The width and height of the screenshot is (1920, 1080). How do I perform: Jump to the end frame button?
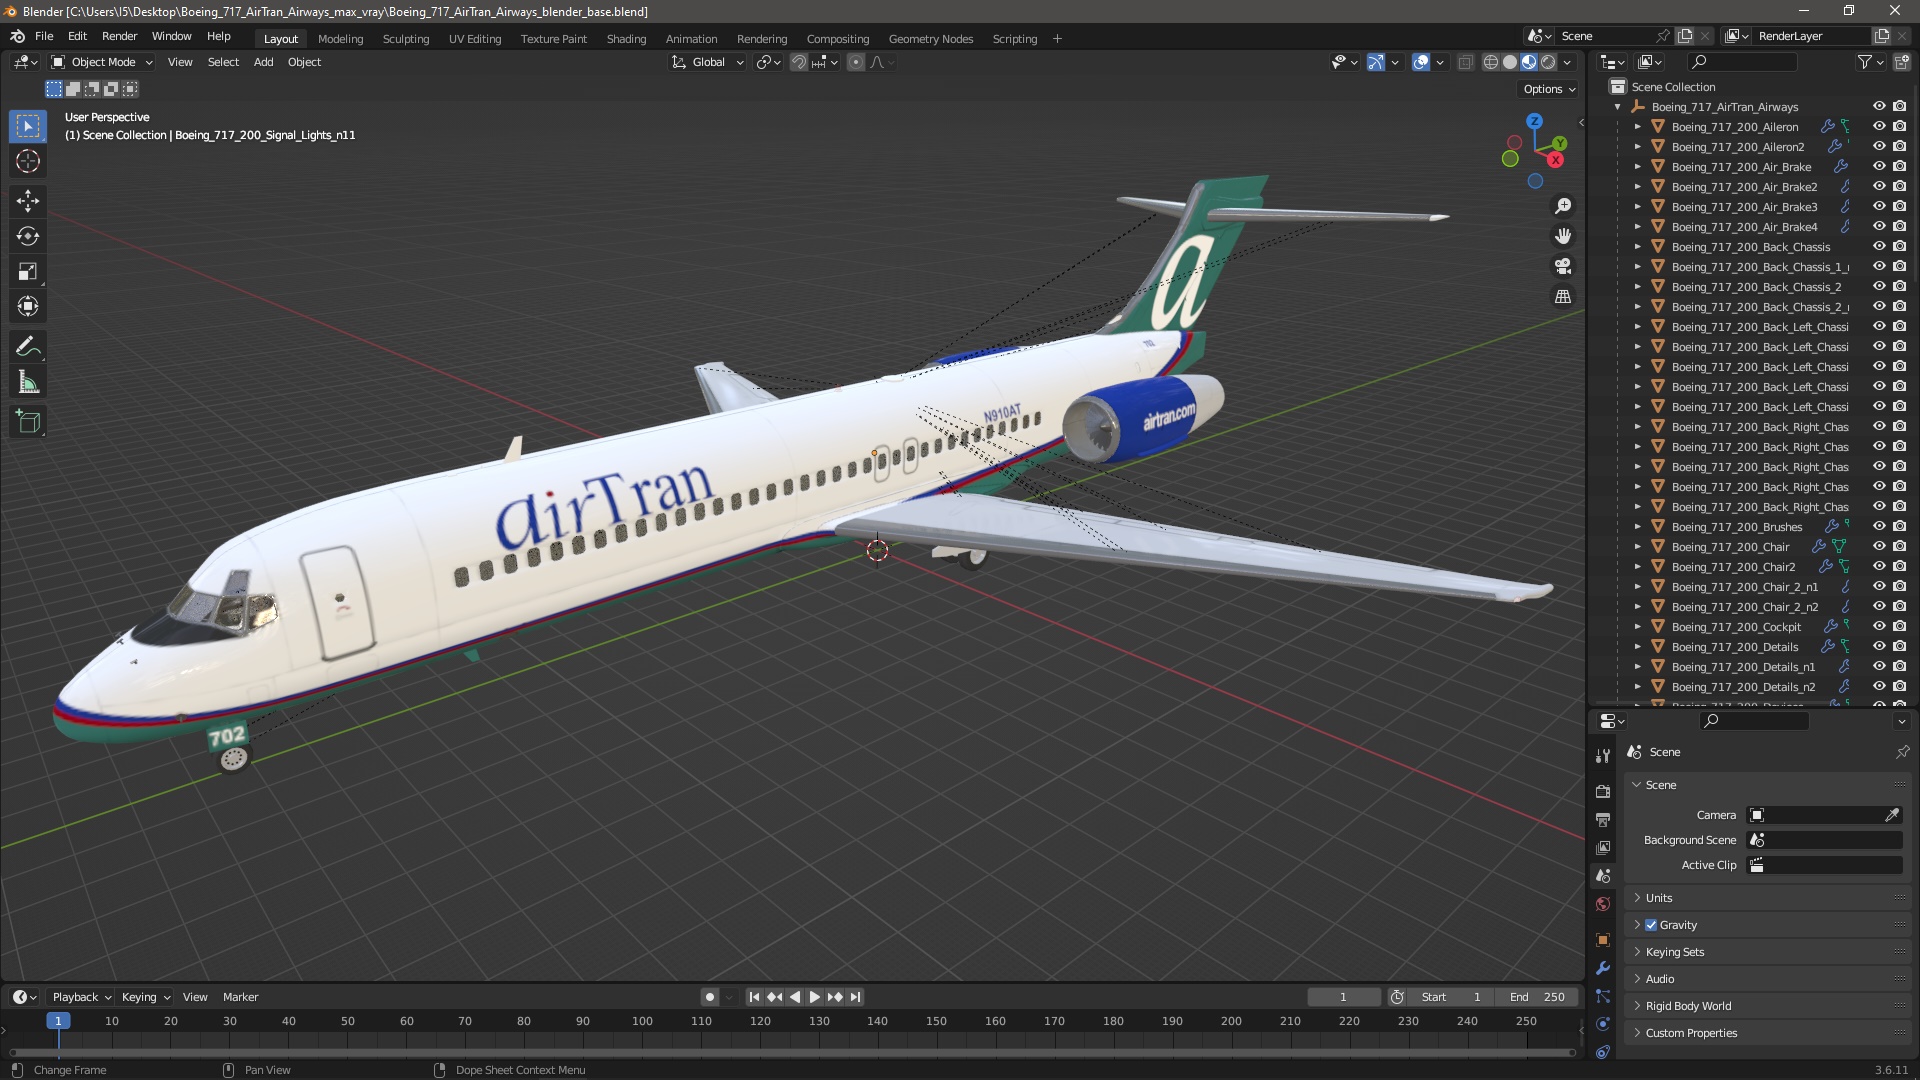[855, 997]
